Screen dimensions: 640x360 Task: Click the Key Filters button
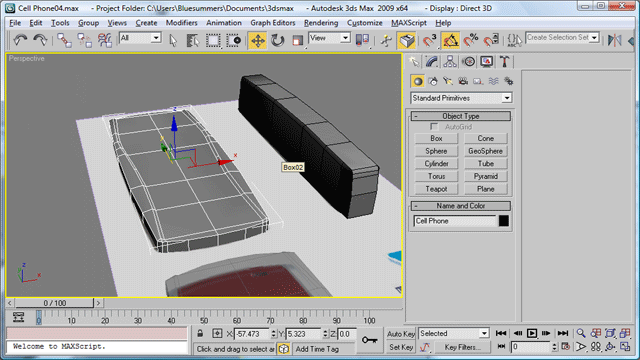[462, 347]
